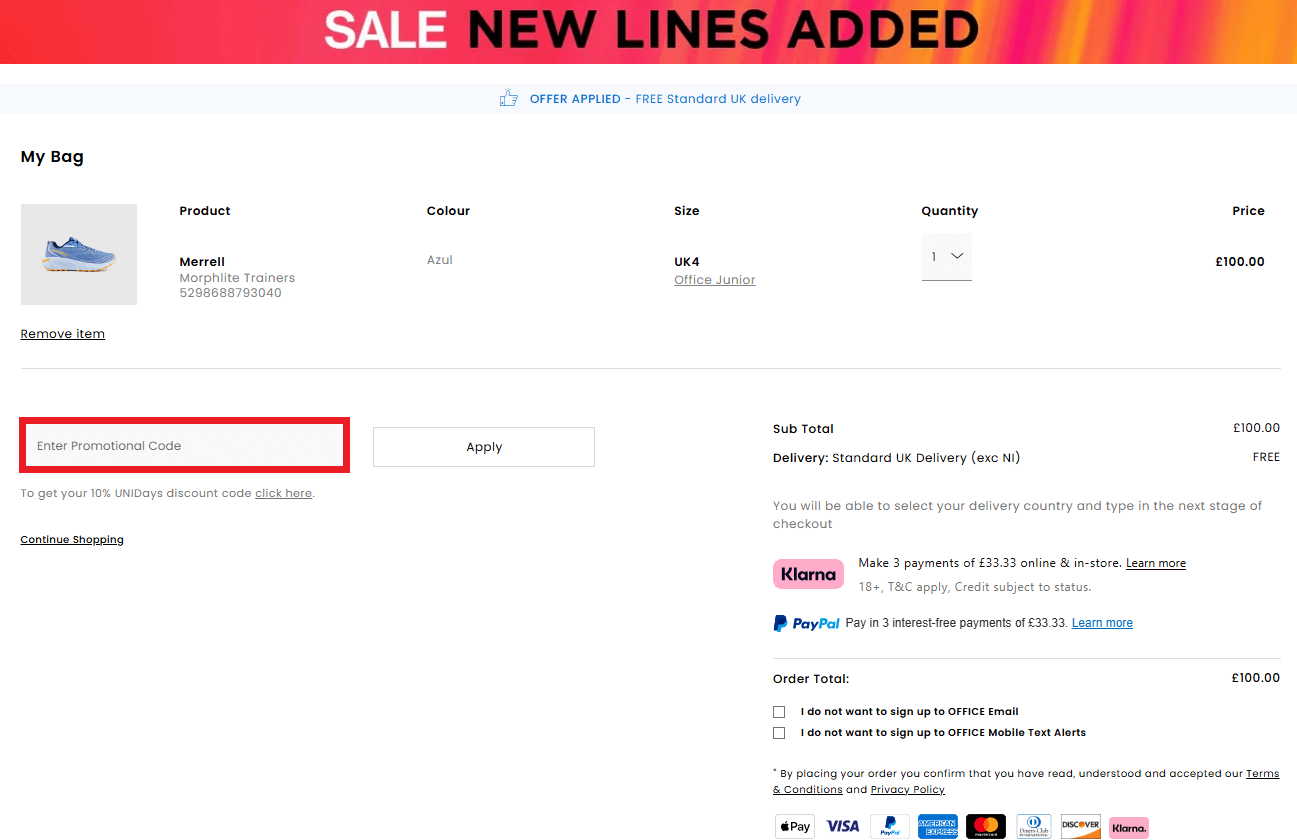Click the thumbs-up offer applied icon
1297x840 pixels.
(508, 98)
